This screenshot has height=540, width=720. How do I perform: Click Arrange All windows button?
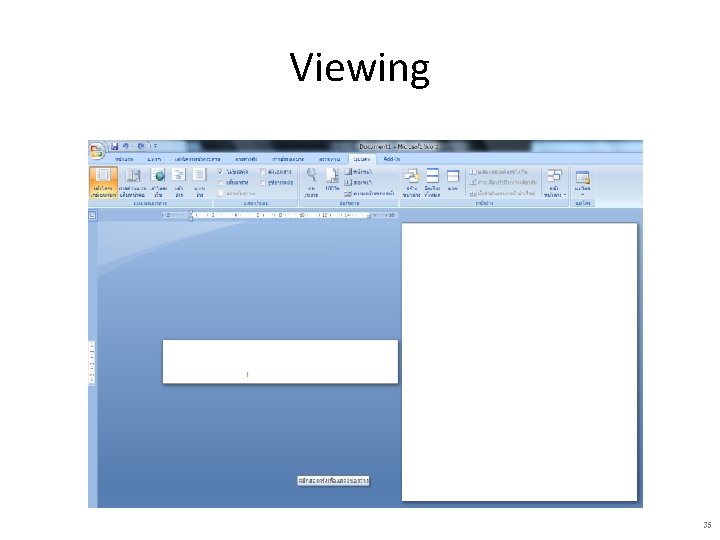coord(432,182)
